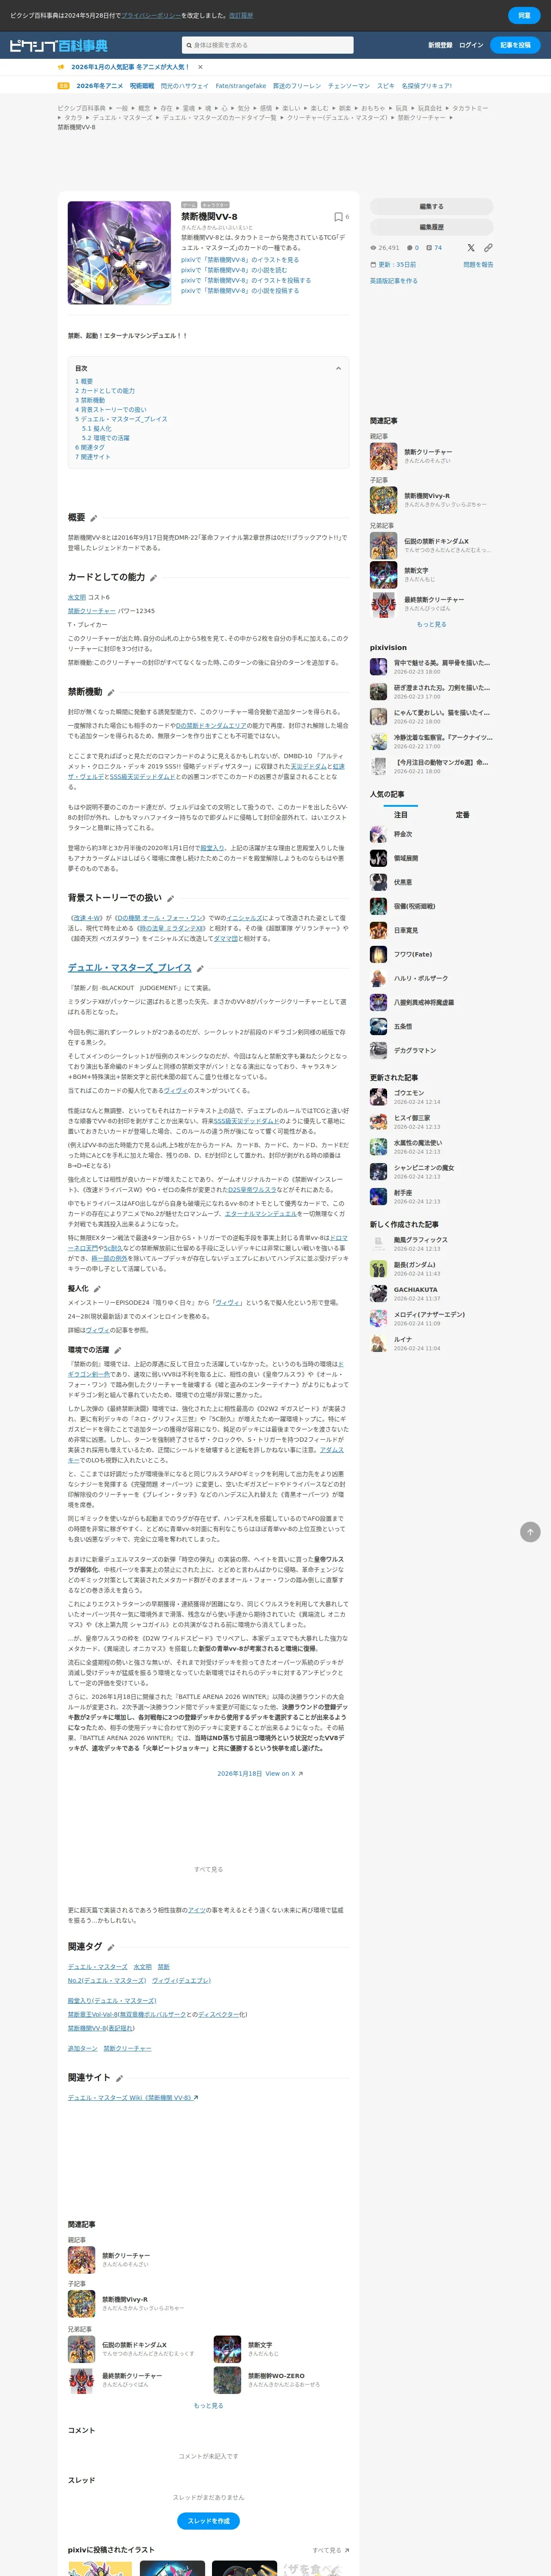Open 呪術廻戦 trending tag

tap(142, 86)
